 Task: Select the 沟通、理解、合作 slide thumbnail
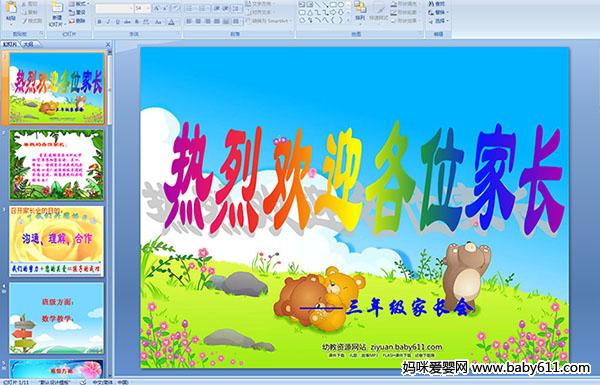[57, 241]
